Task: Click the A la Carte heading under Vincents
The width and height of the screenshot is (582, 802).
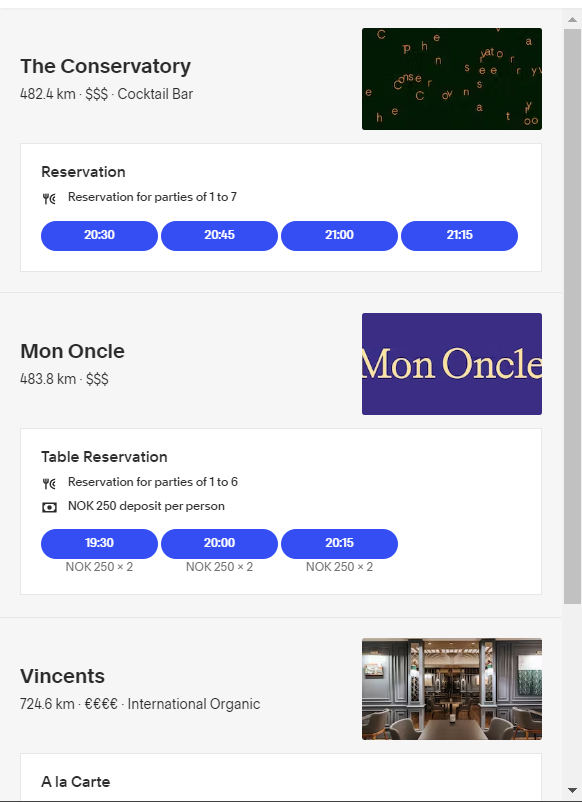Action: 76,782
